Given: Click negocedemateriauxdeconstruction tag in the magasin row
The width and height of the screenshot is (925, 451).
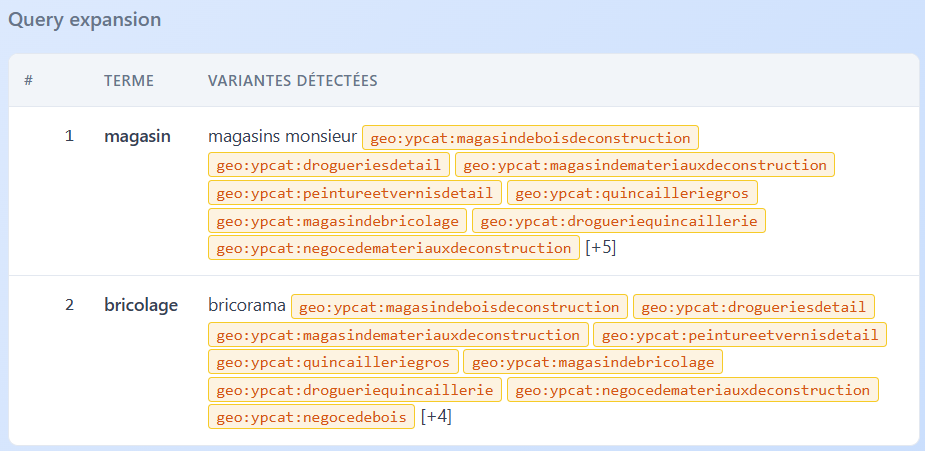Looking at the screenshot, I should pyautogui.click(x=393, y=248).
